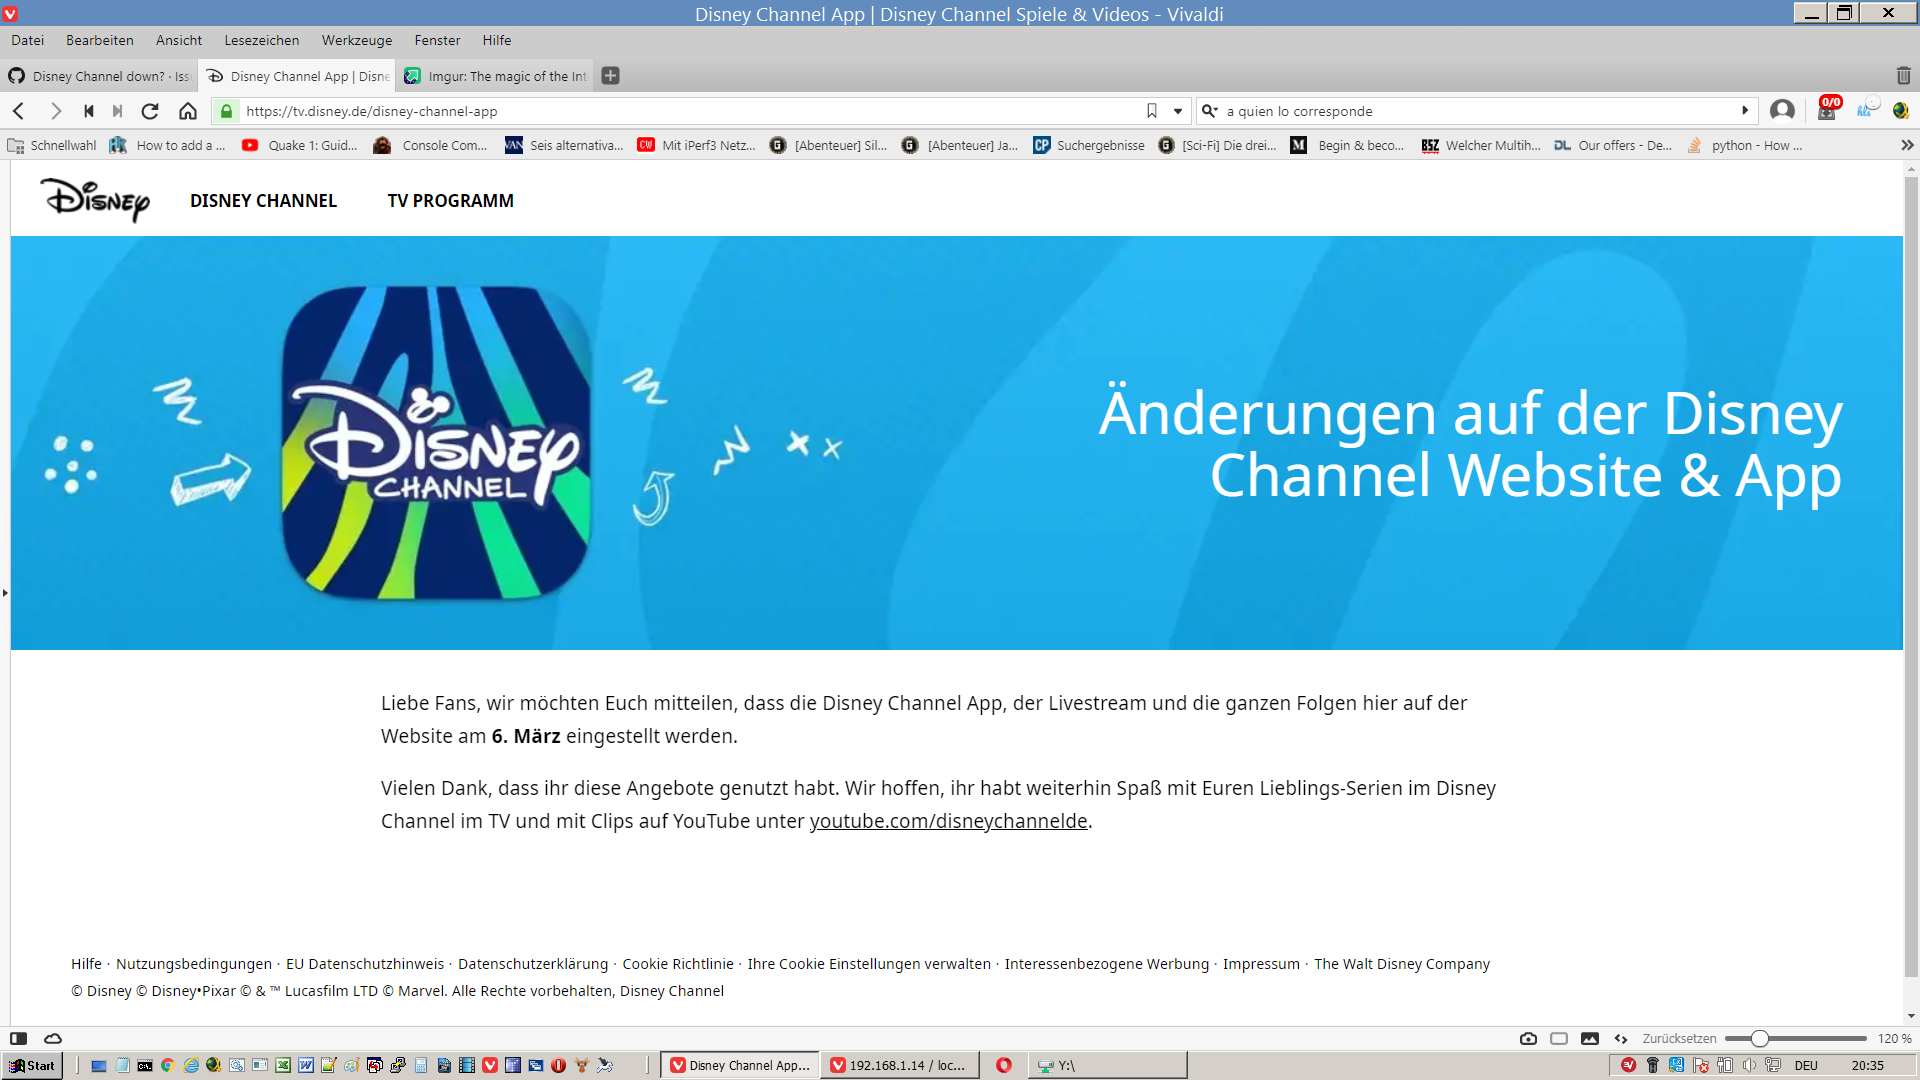Rewind to first page in history

89,111
